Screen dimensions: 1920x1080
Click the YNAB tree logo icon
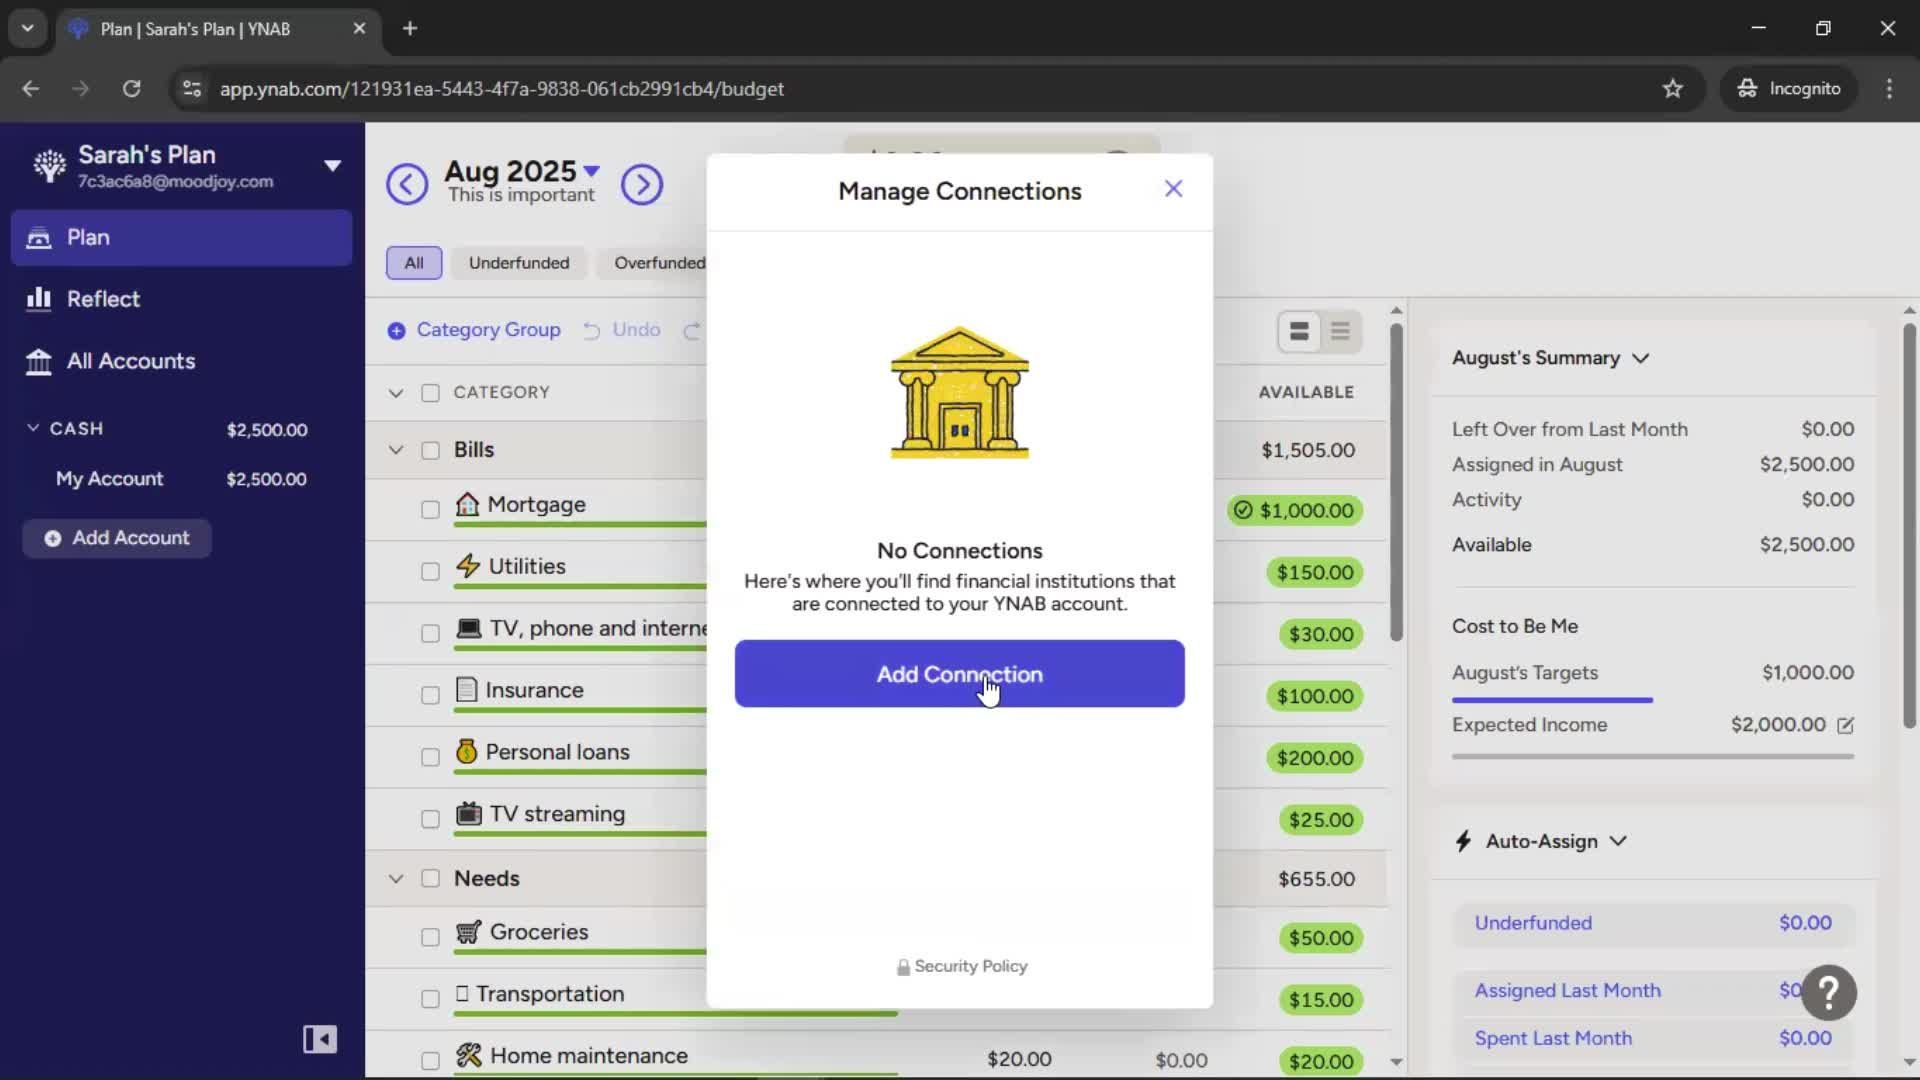[49, 165]
